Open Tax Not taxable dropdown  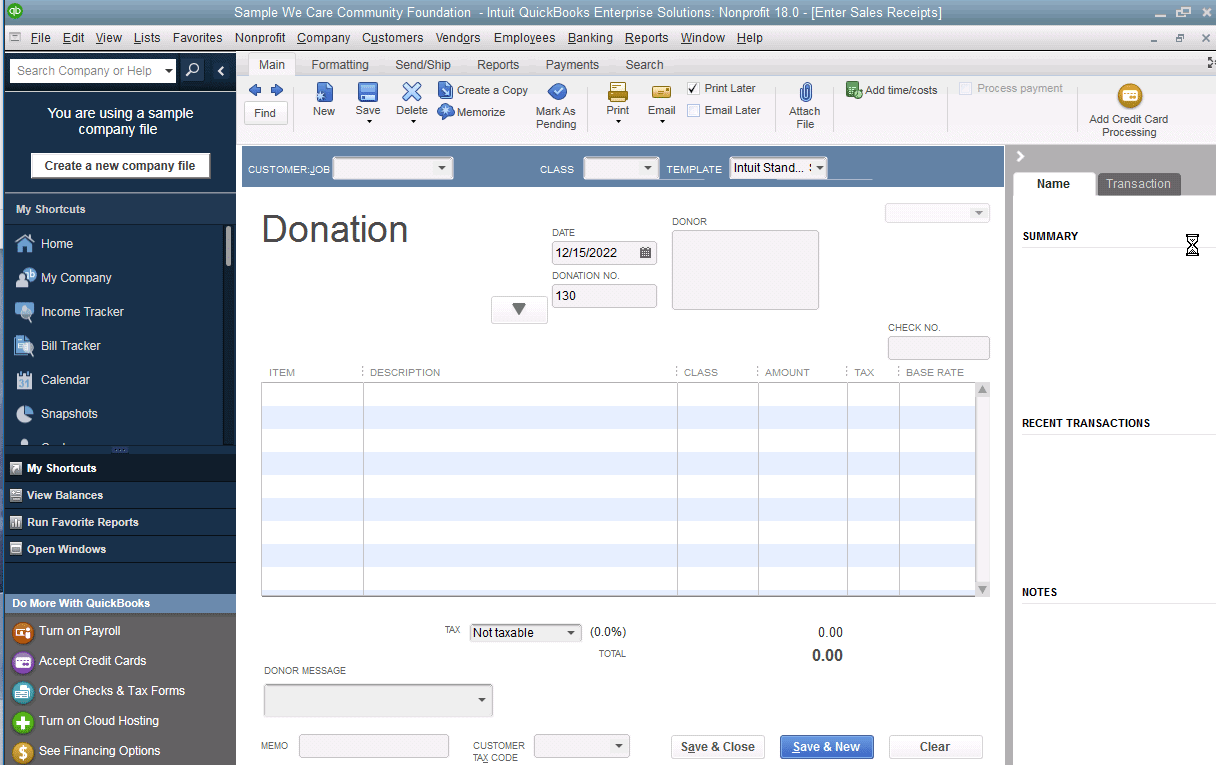tap(571, 633)
